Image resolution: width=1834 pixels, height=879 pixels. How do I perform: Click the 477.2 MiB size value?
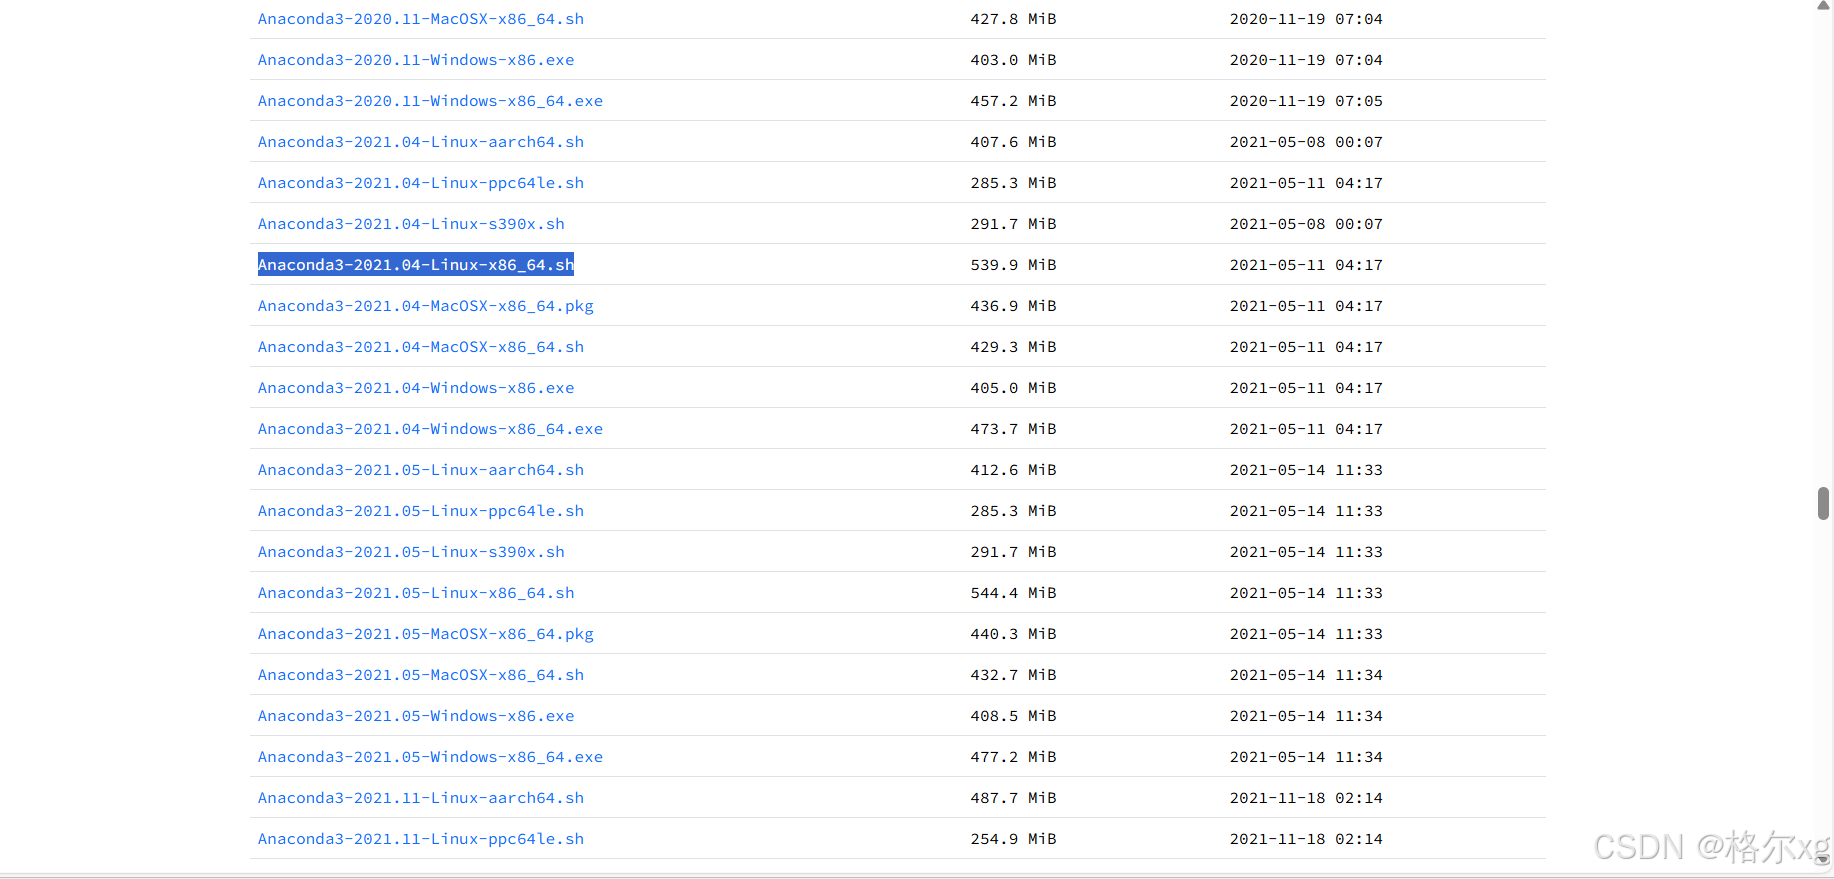pyautogui.click(x=1013, y=757)
